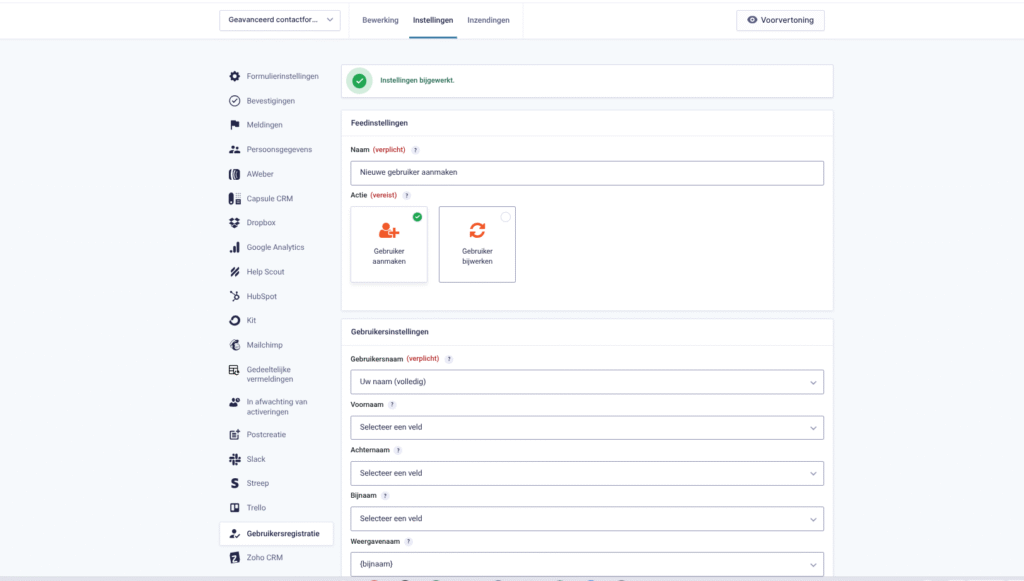Click the Voorvertoning button
The width and height of the screenshot is (1024, 581).
[780, 19]
